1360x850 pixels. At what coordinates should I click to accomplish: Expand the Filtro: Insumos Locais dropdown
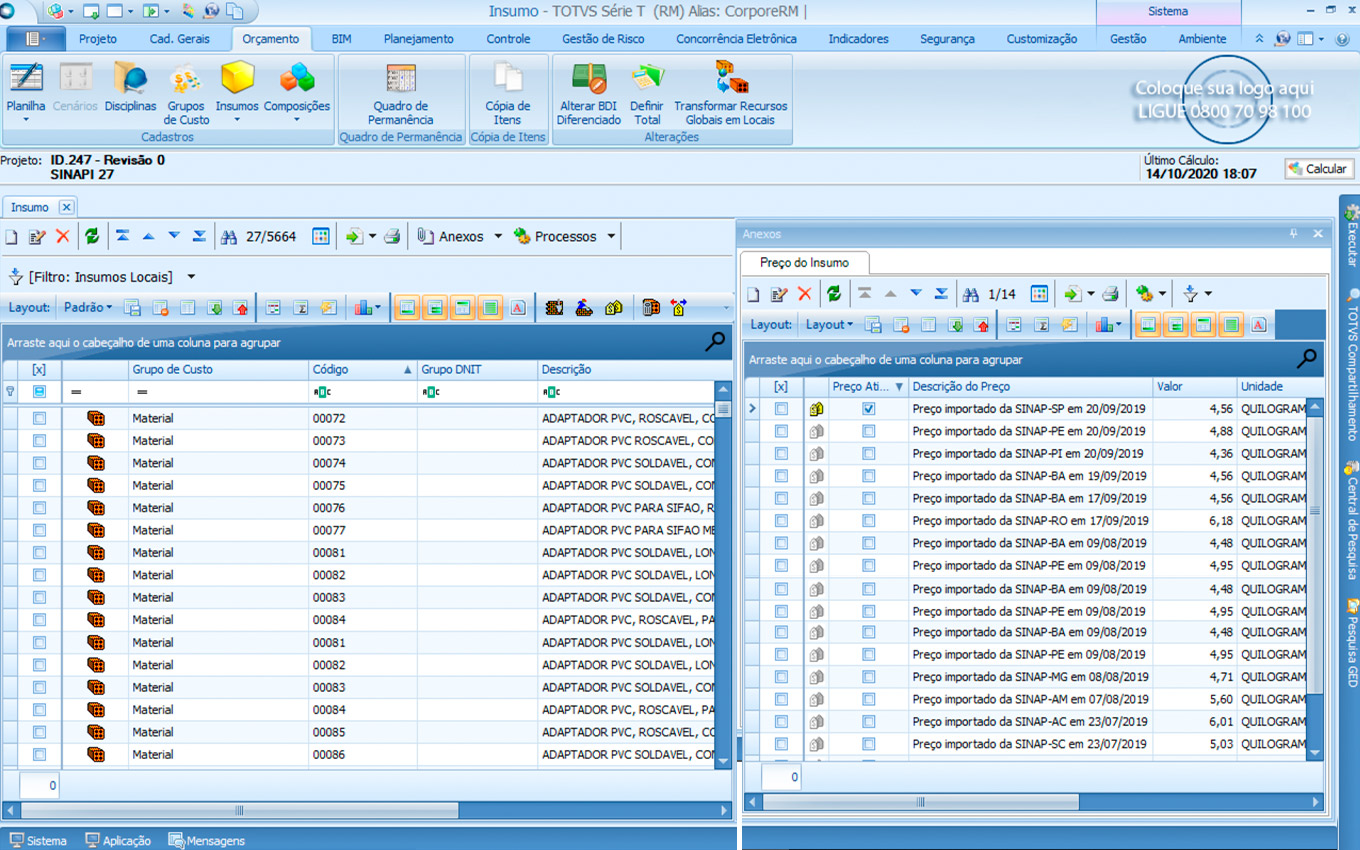tap(191, 277)
